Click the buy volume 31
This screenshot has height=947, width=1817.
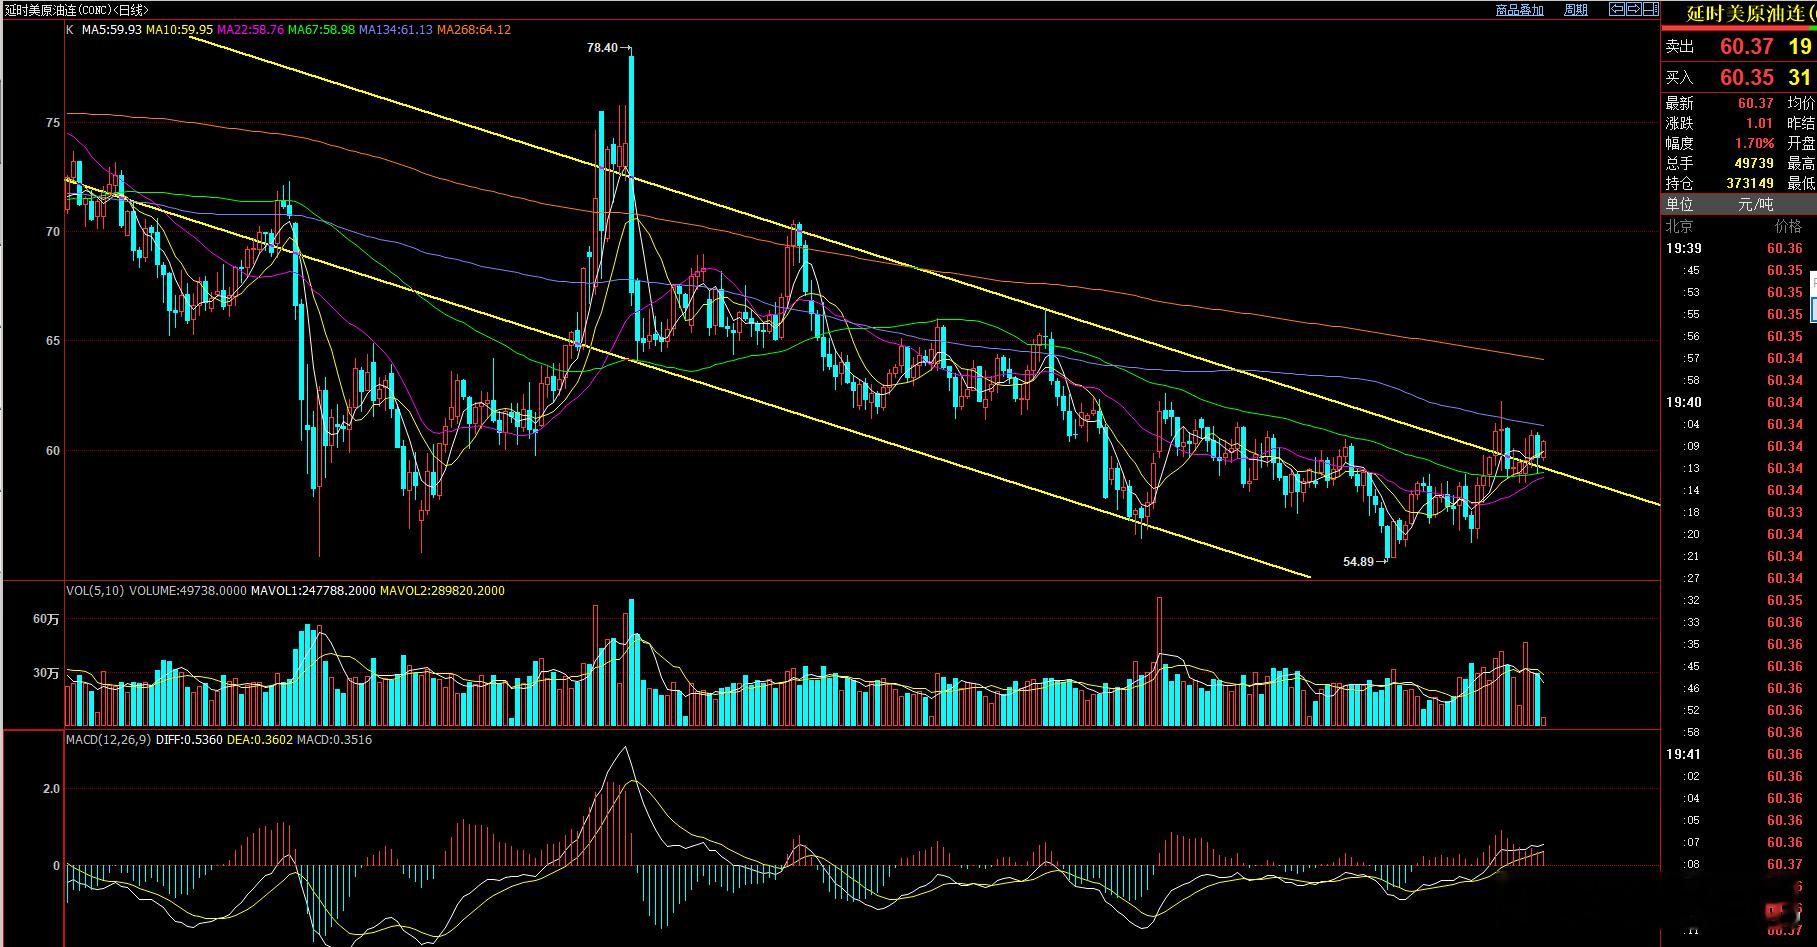click(1800, 77)
